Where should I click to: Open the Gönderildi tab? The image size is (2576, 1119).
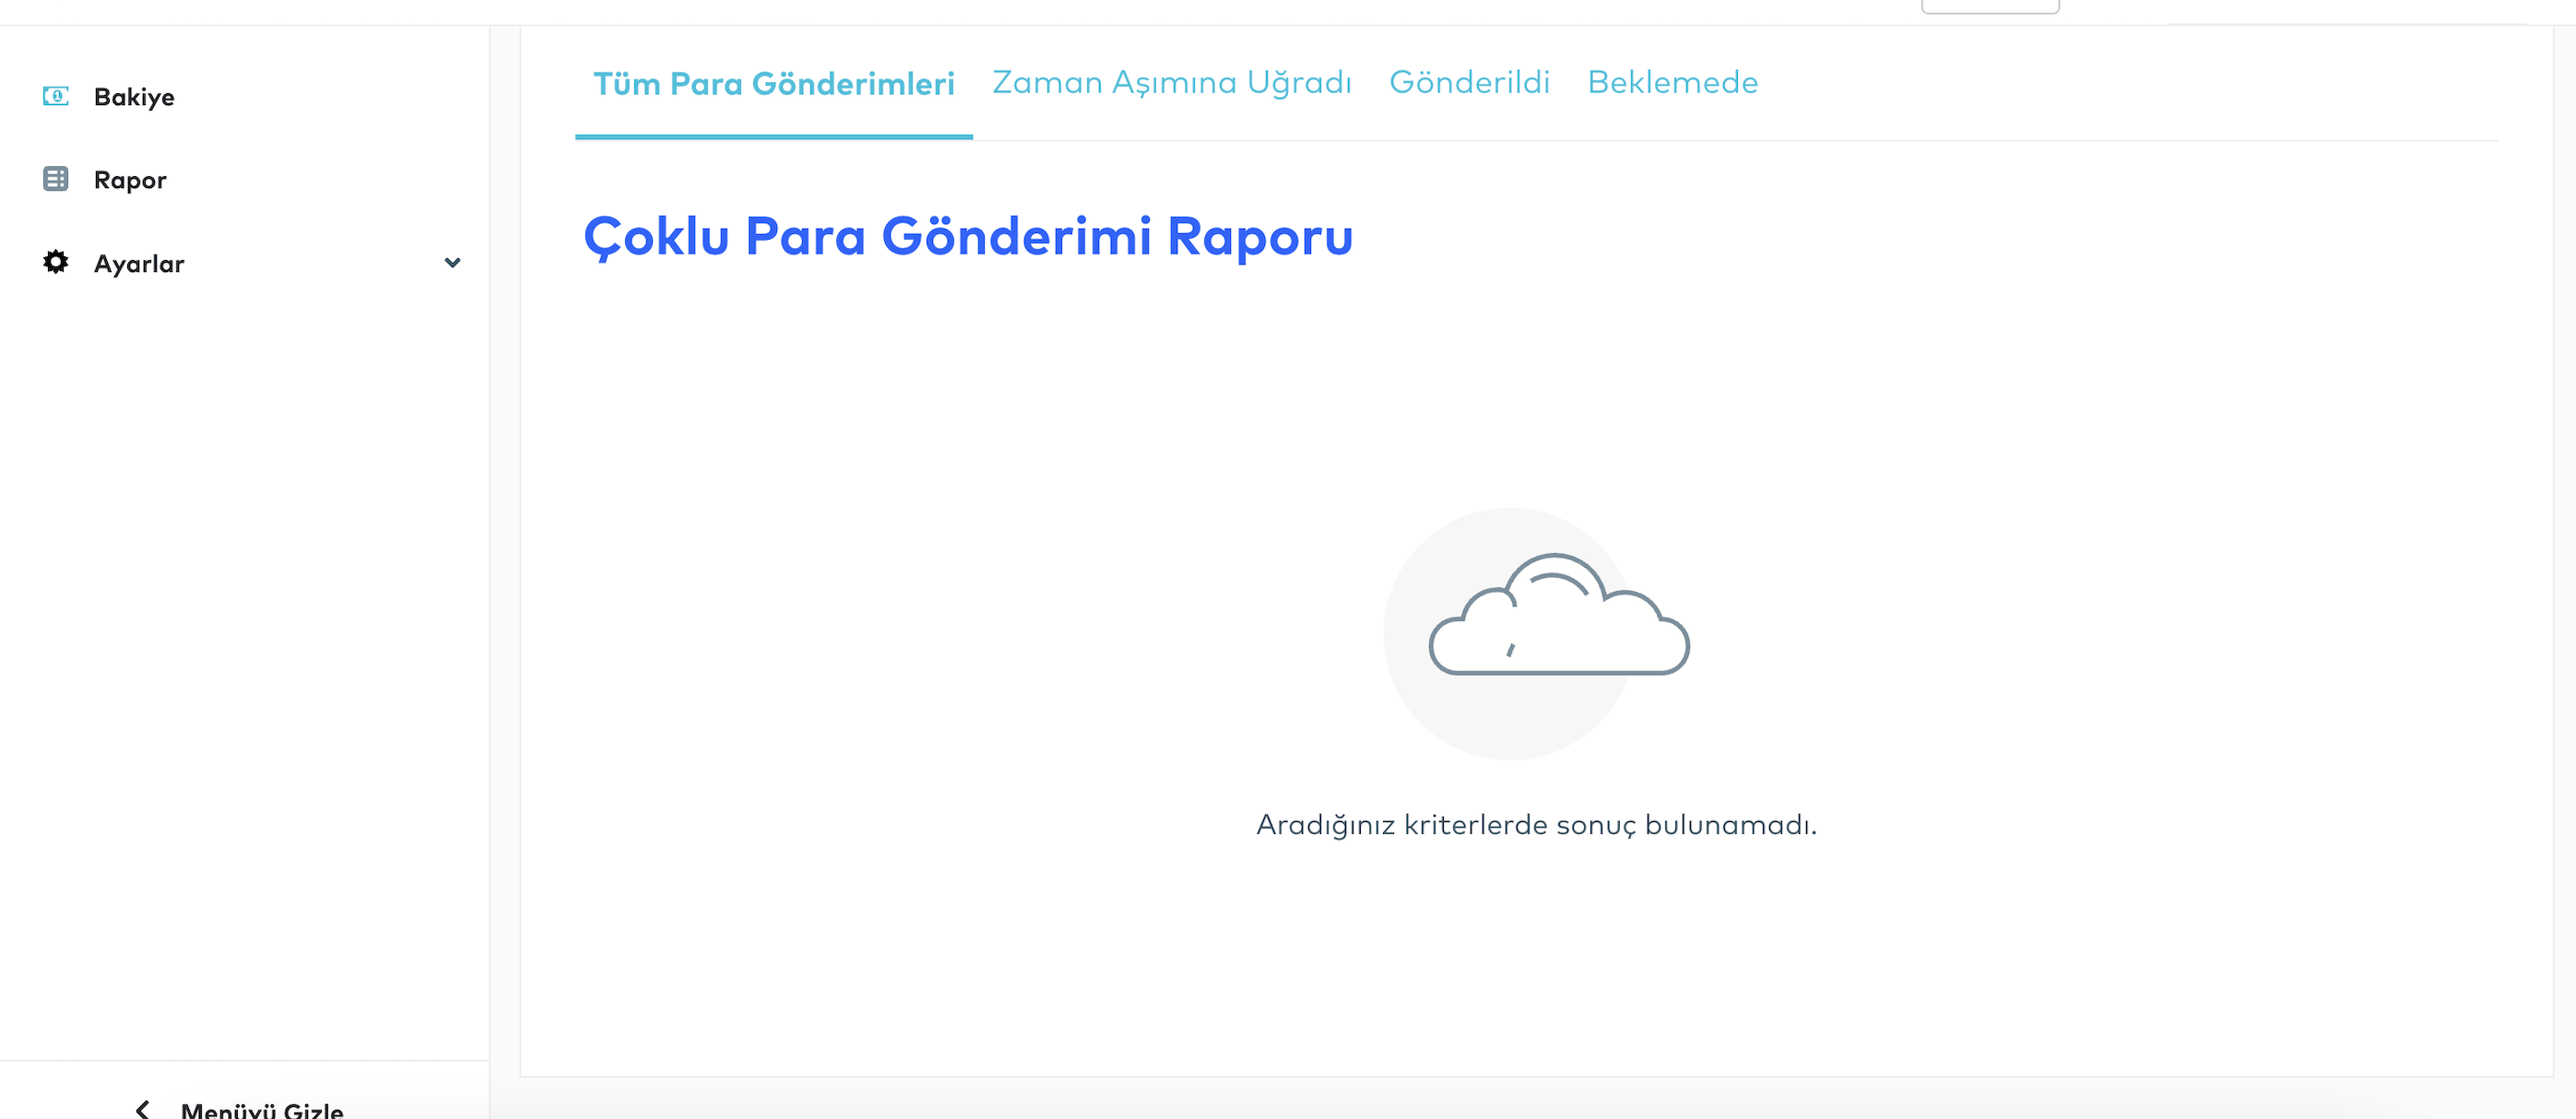pos(1469,82)
